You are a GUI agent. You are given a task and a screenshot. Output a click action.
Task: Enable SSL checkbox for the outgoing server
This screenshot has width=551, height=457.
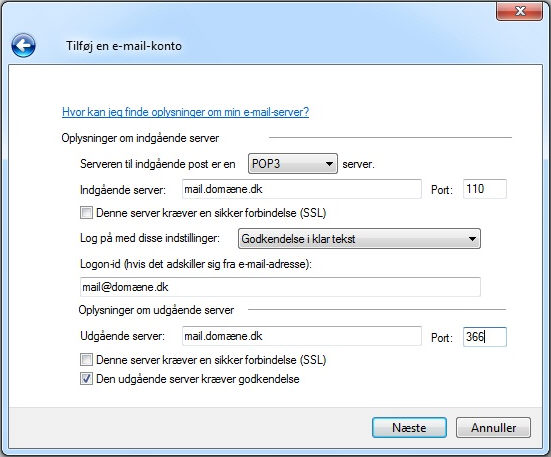86,360
